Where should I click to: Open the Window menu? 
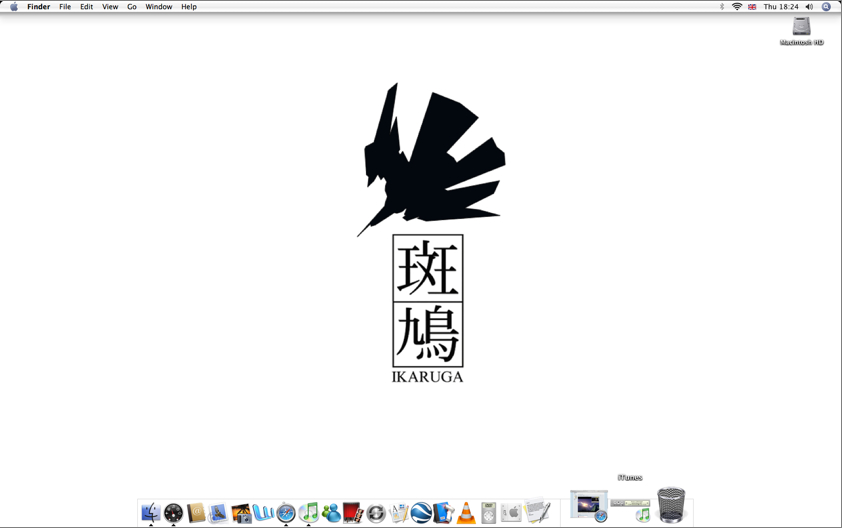(x=158, y=7)
